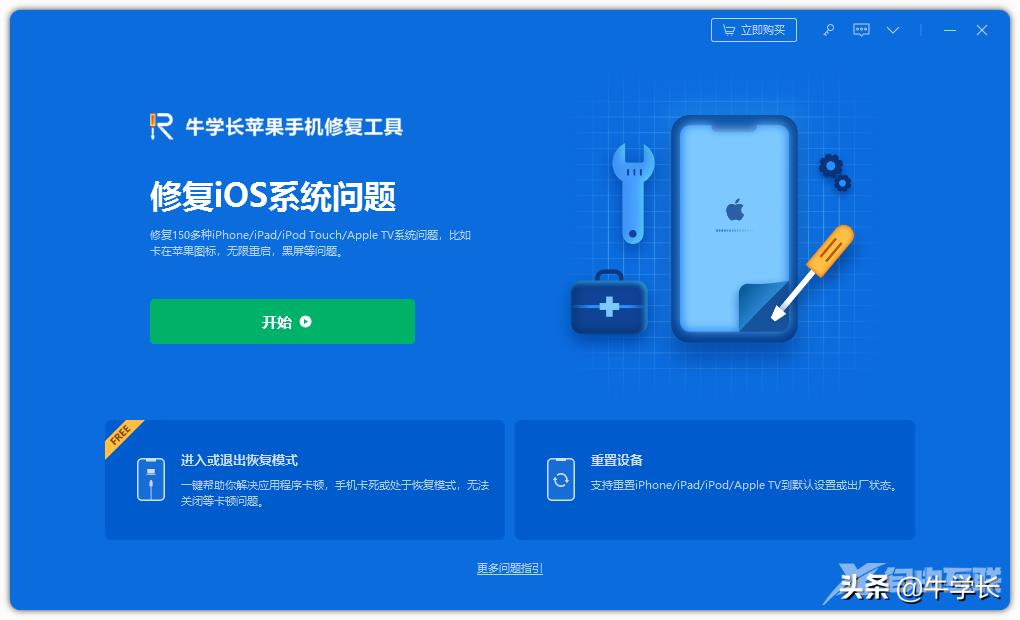Minimize the repair tool window
Image resolution: width=1020 pixels, height=620 pixels.
[x=950, y=30]
